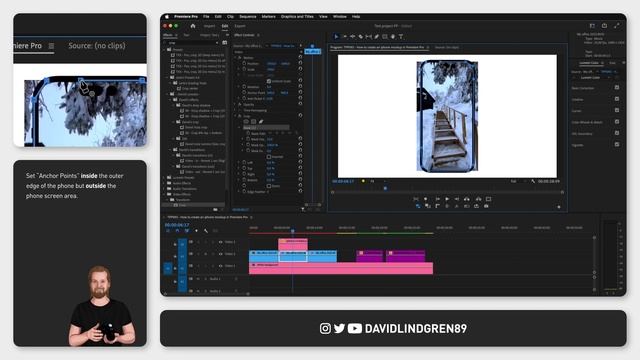
Task: Switch to the Import tab
Action: coord(209,26)
